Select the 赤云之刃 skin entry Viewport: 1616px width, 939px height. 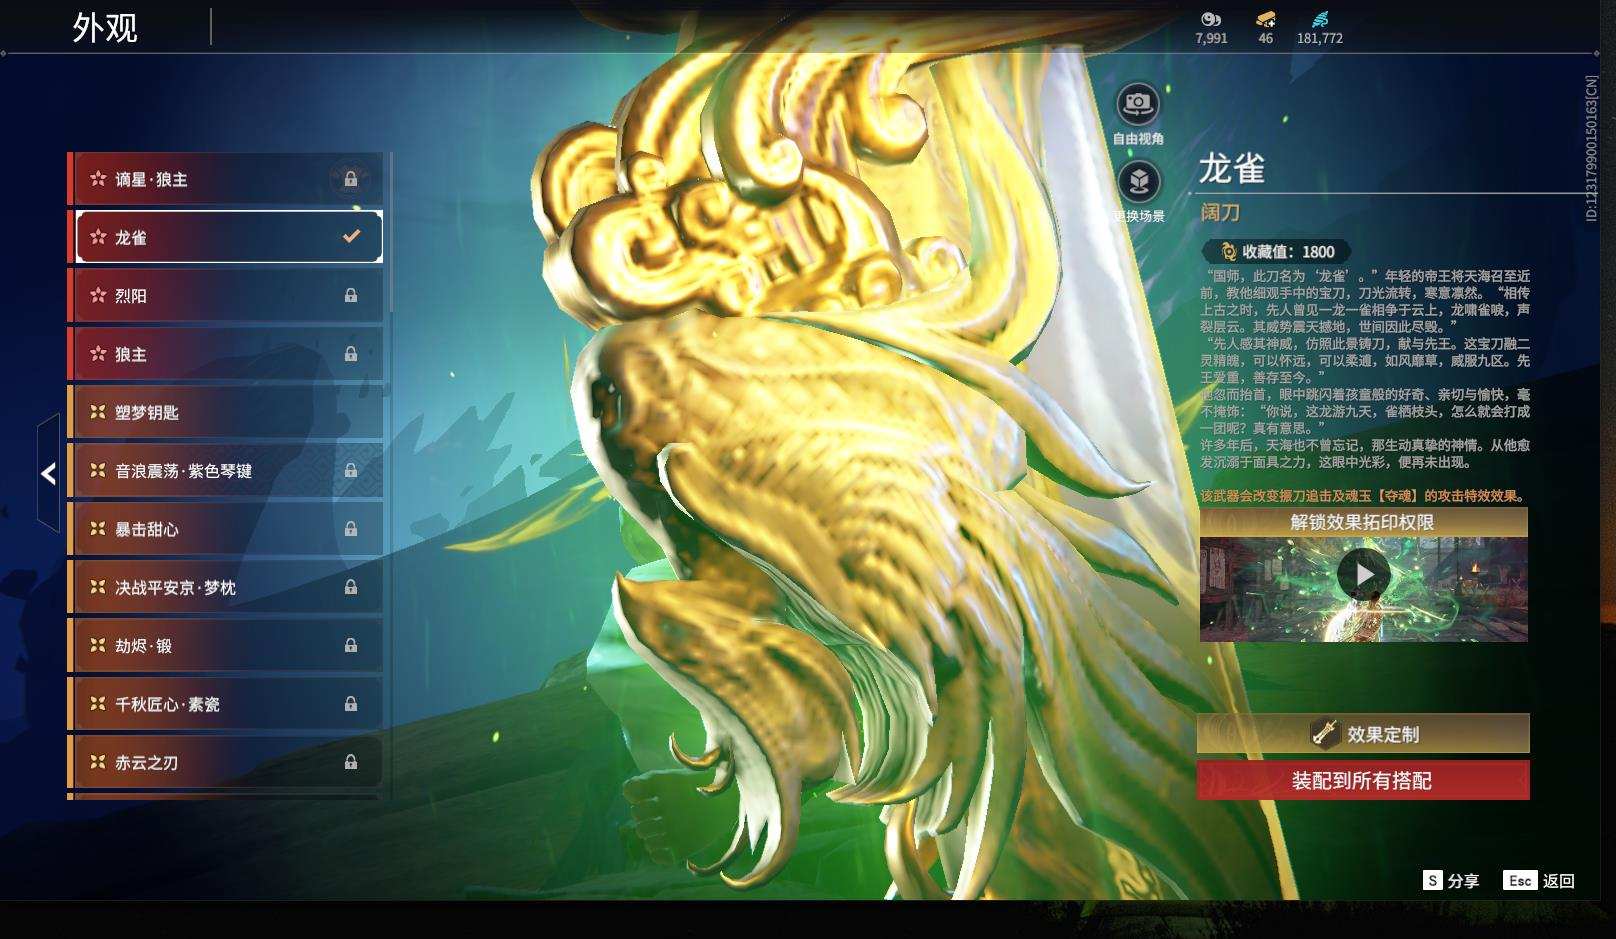tap(226, 762)
